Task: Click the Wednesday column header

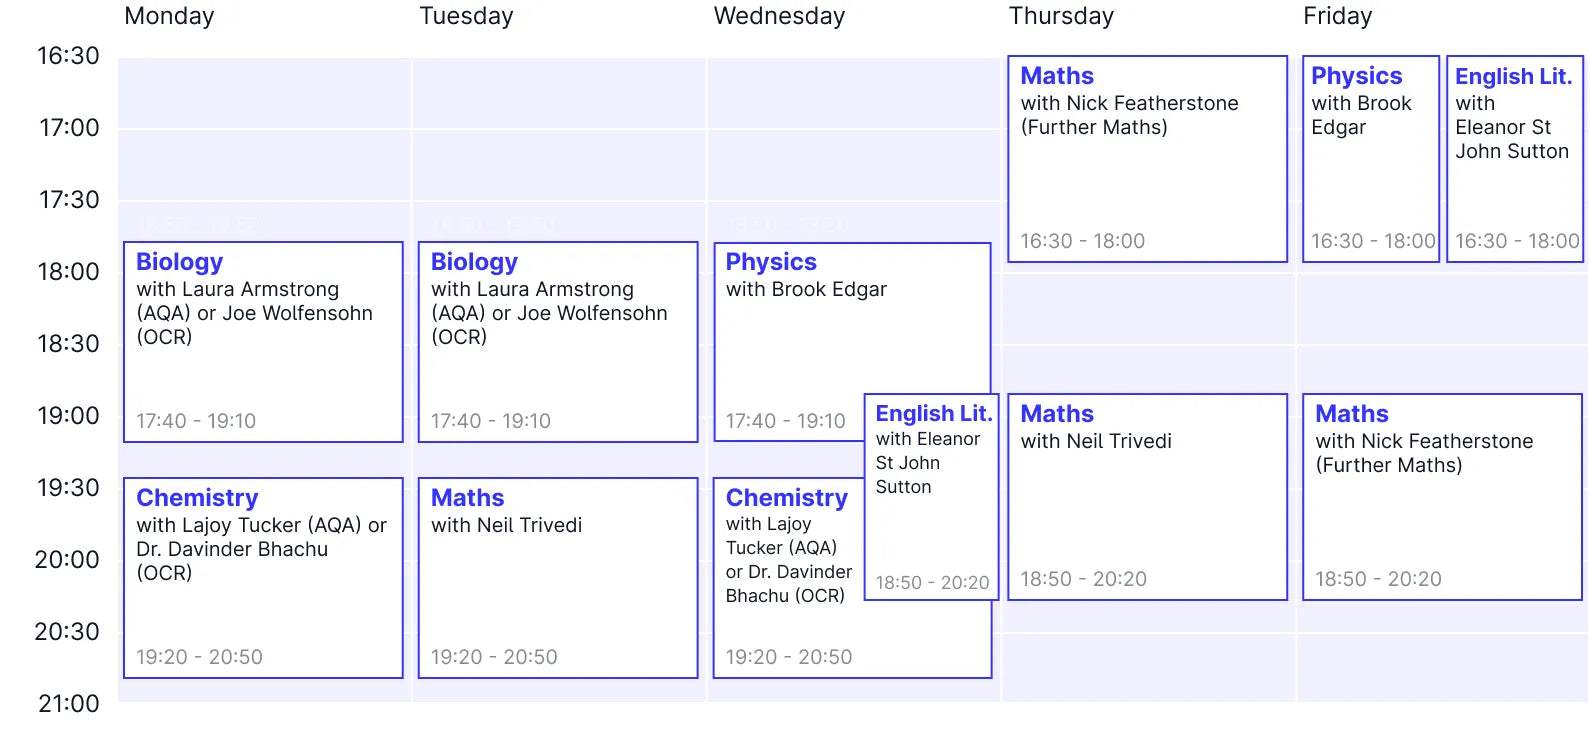Action: [x=779, y=16]
